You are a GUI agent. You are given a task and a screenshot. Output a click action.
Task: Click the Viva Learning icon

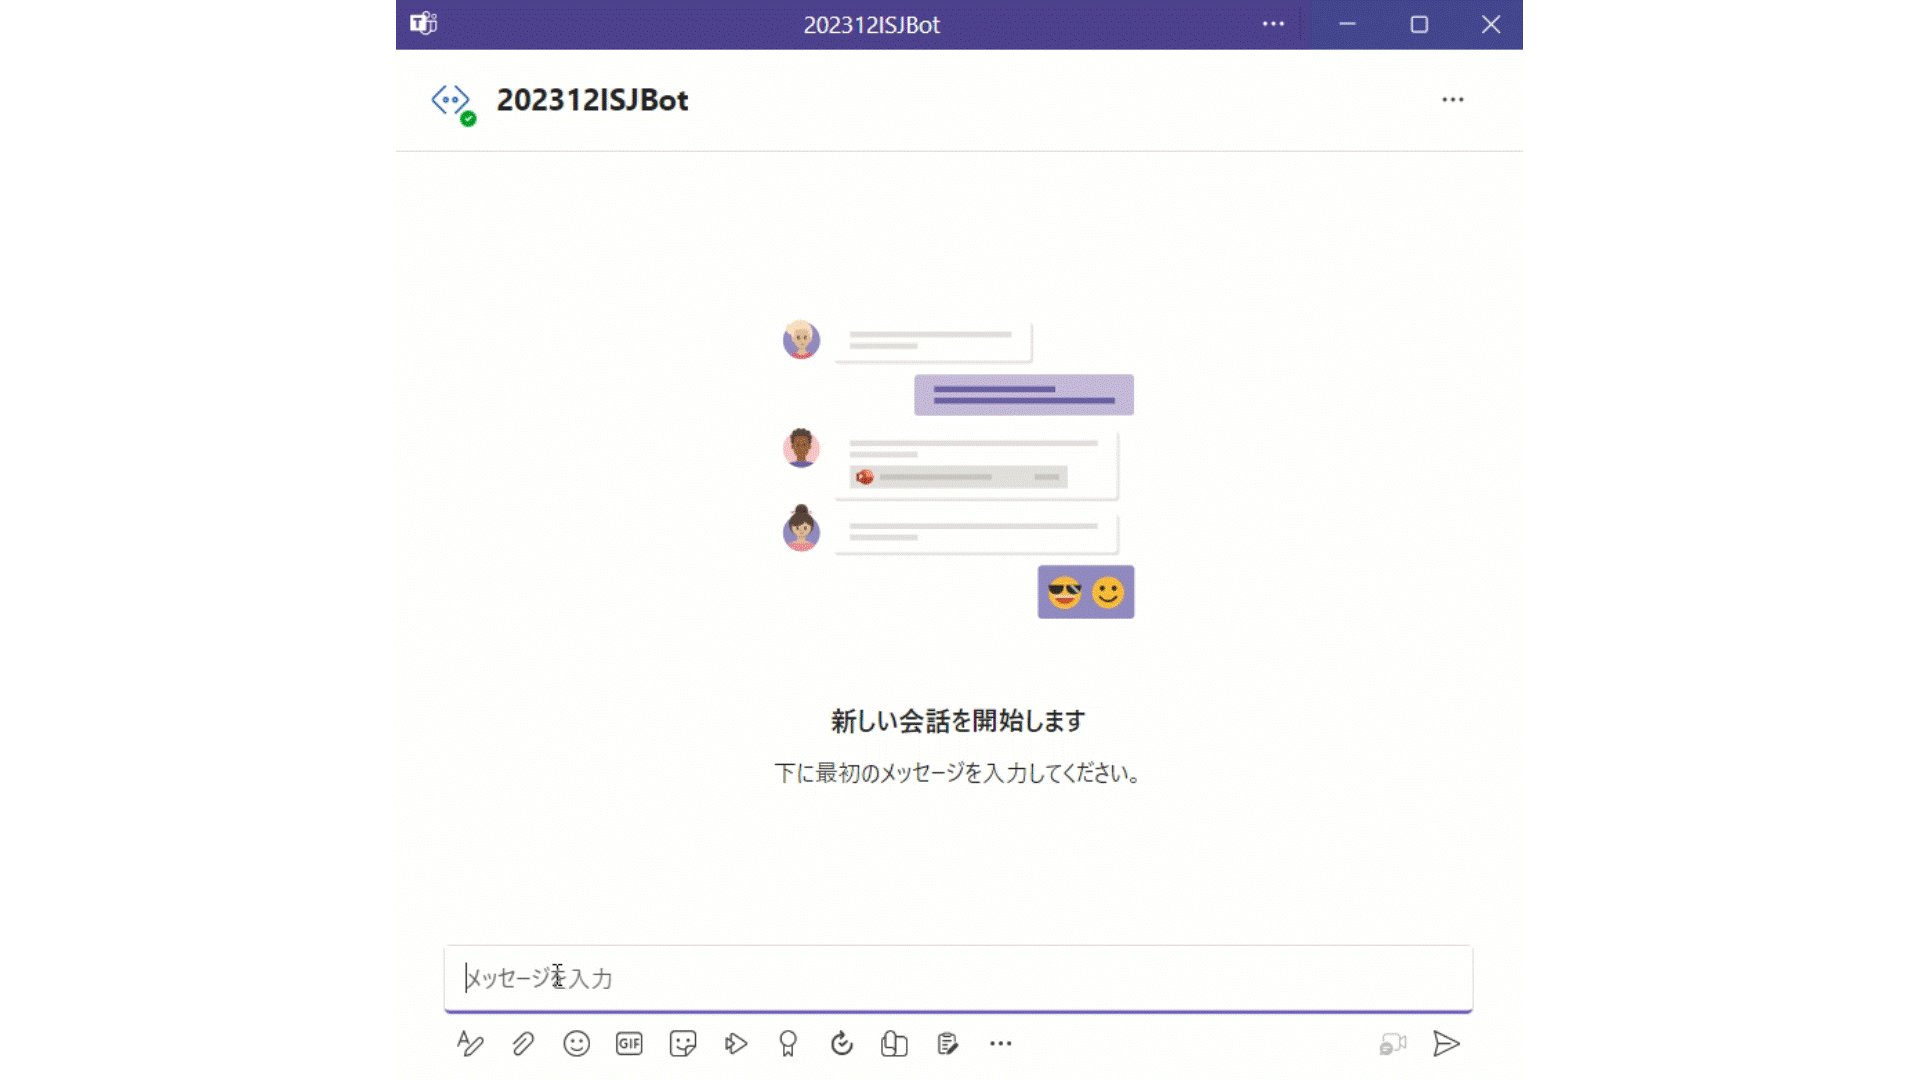pos(894,1044)
